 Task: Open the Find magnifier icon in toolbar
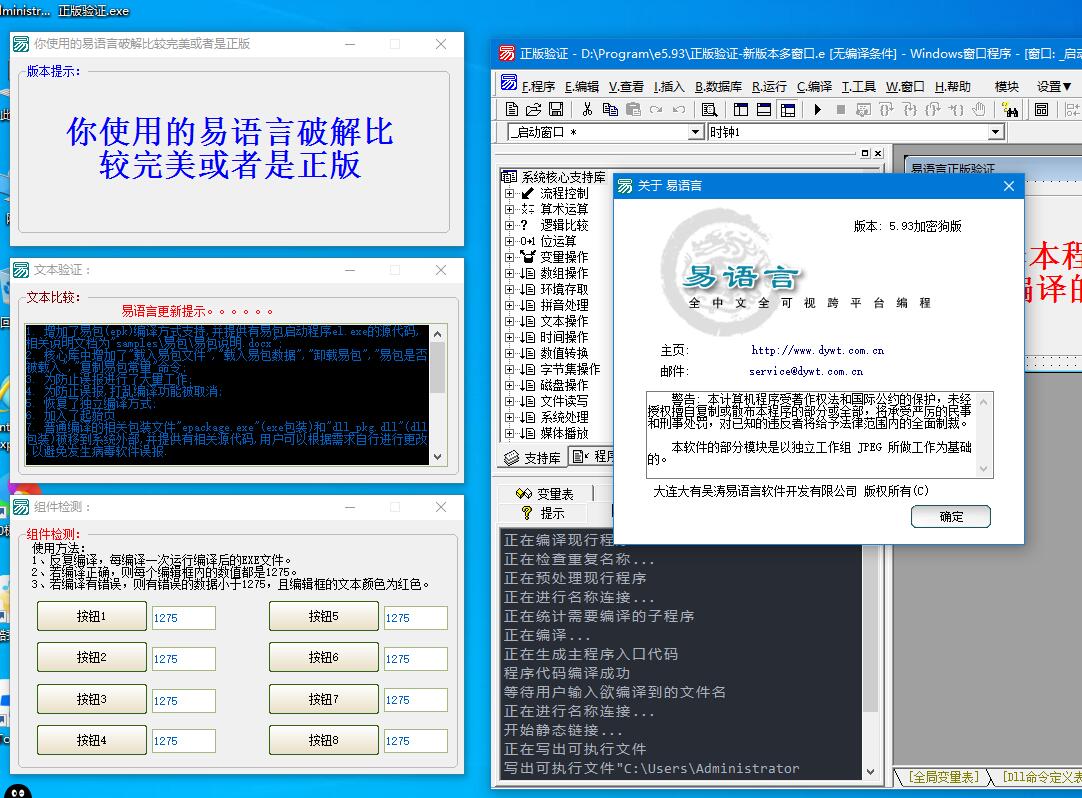pyautogui.click(x=709, y=109)
